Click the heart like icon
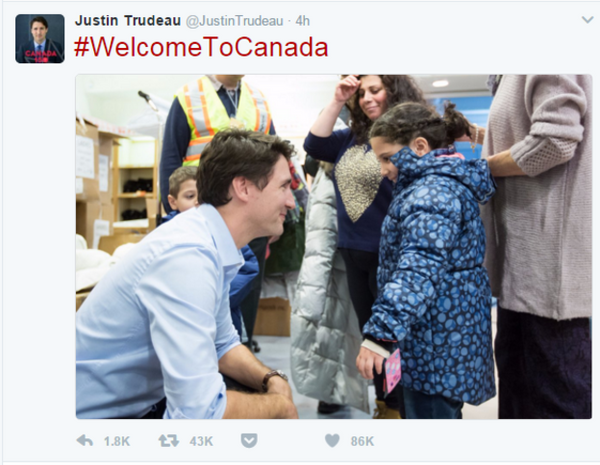This screenshot has width=600, height=465. click(x=332, y=440)
